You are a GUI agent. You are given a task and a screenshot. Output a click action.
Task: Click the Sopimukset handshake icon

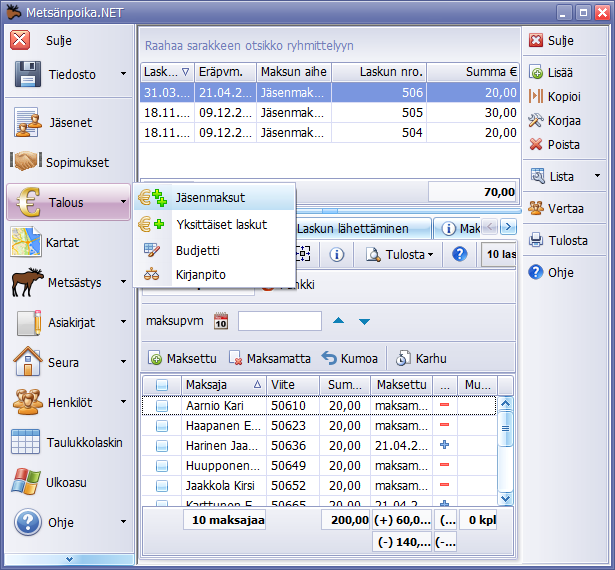click(27, 162)
